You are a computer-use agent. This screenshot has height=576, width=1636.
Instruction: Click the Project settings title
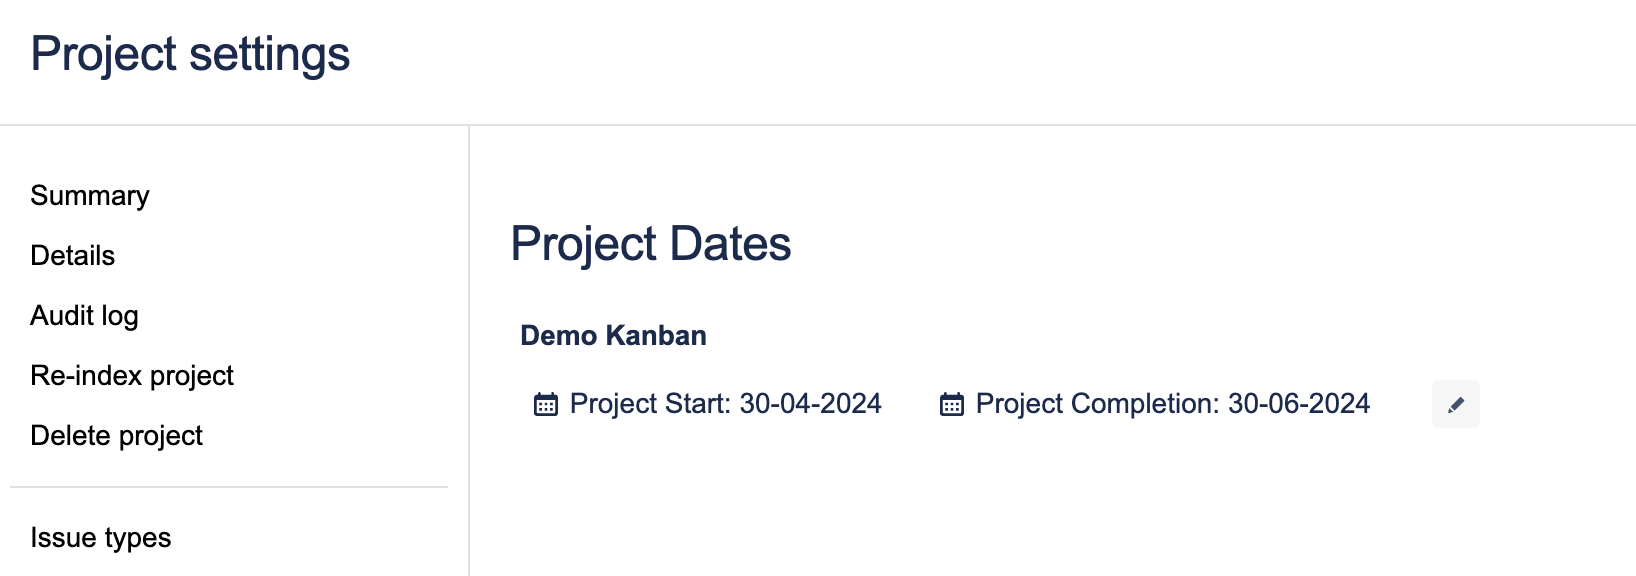click(x=191, y=55)
